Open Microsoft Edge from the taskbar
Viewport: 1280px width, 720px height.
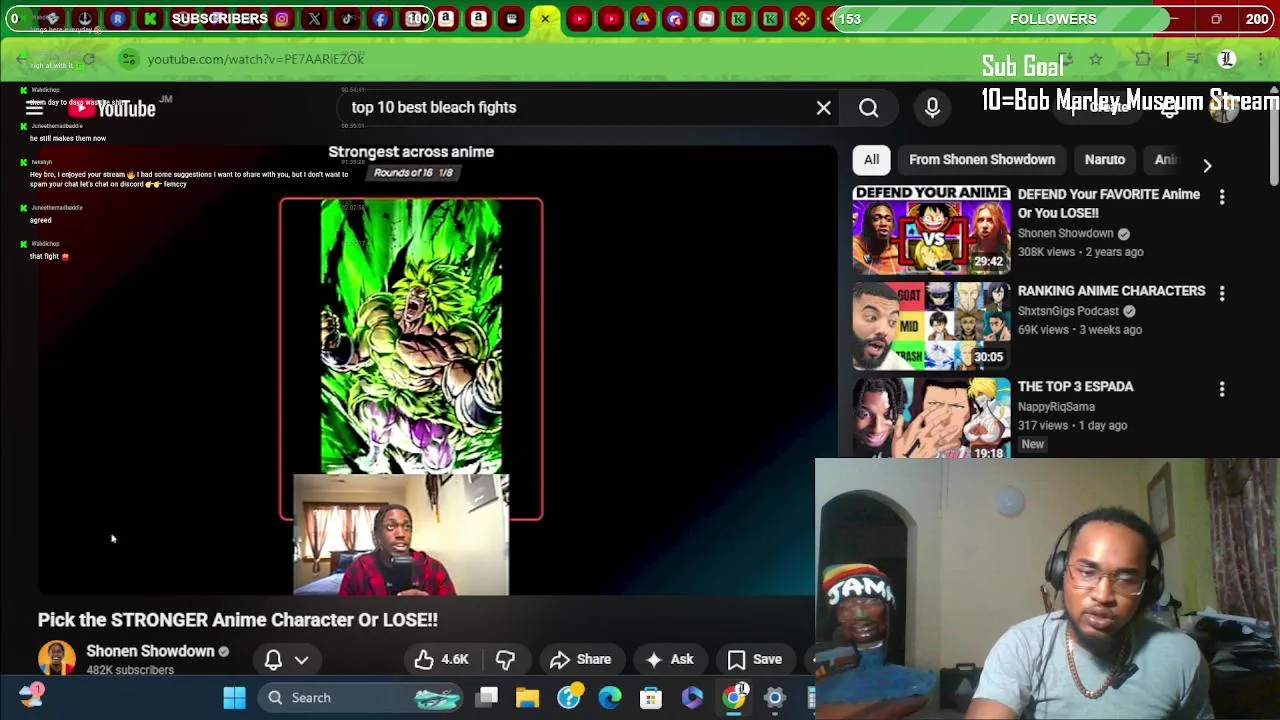coord(609,697)
